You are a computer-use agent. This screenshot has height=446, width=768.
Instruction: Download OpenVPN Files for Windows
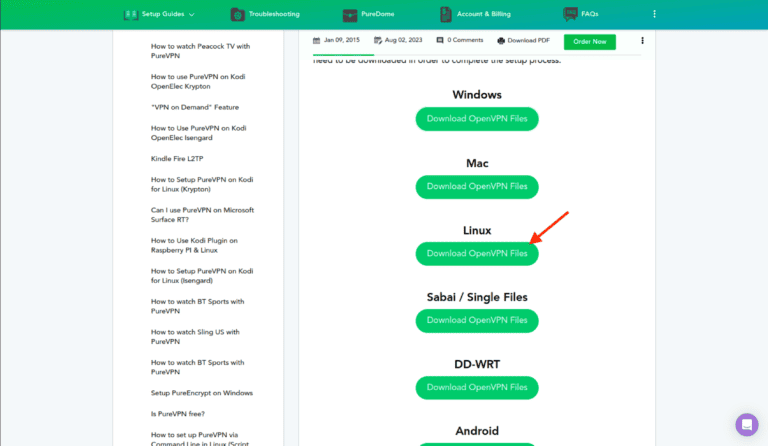pyautogui.click(x=477, y=119)
